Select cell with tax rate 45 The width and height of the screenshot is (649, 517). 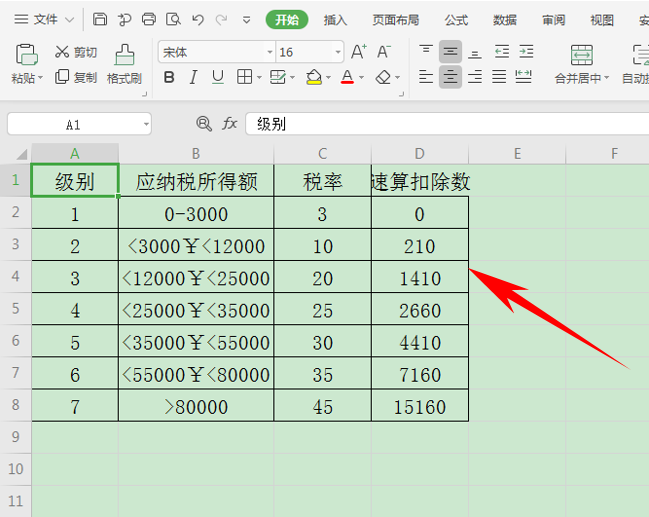point(322,406)
